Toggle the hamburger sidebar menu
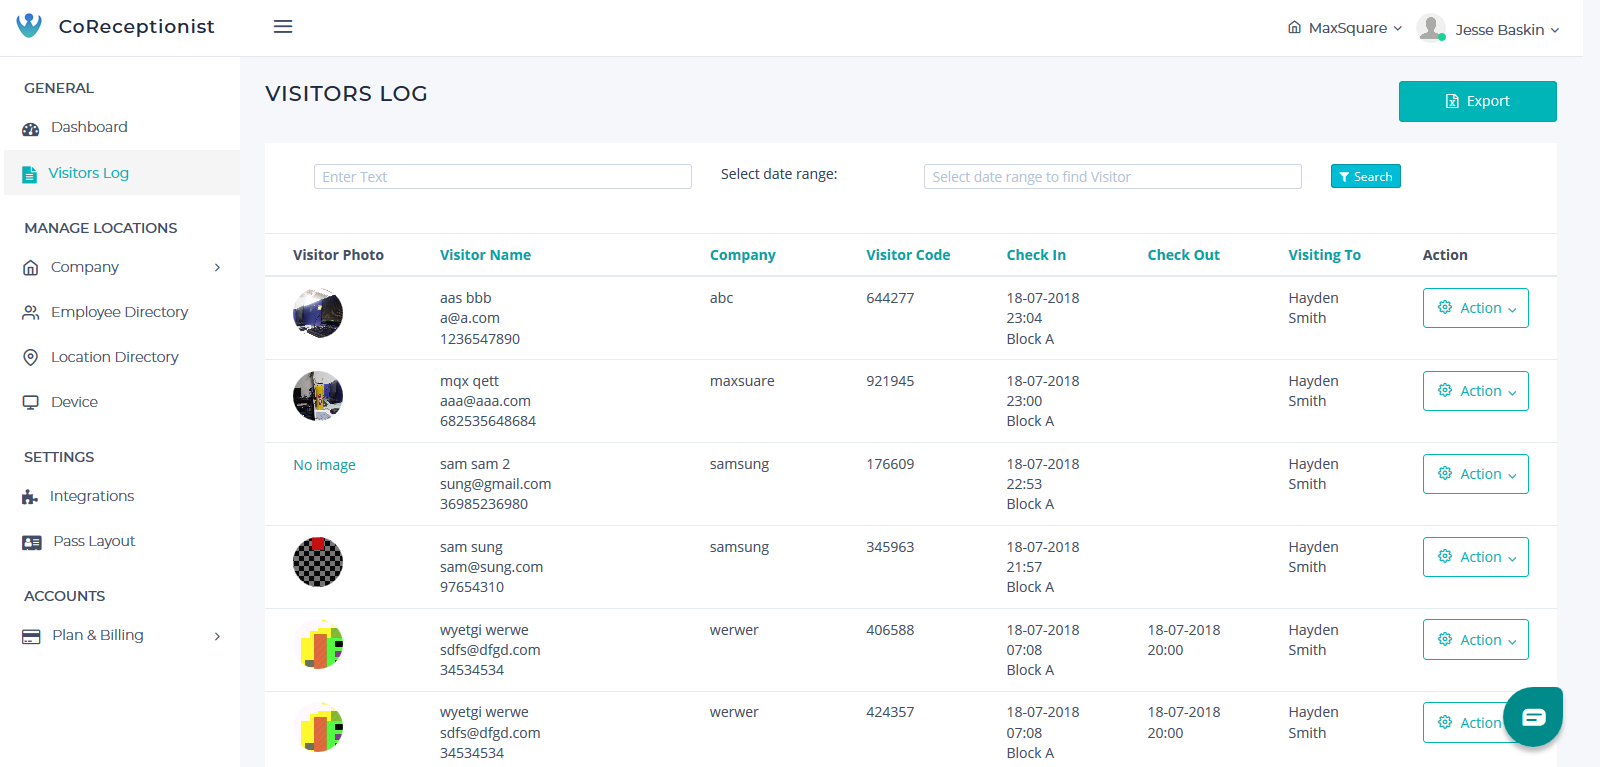Screen dimensions: 1600x767 [283, 27]
